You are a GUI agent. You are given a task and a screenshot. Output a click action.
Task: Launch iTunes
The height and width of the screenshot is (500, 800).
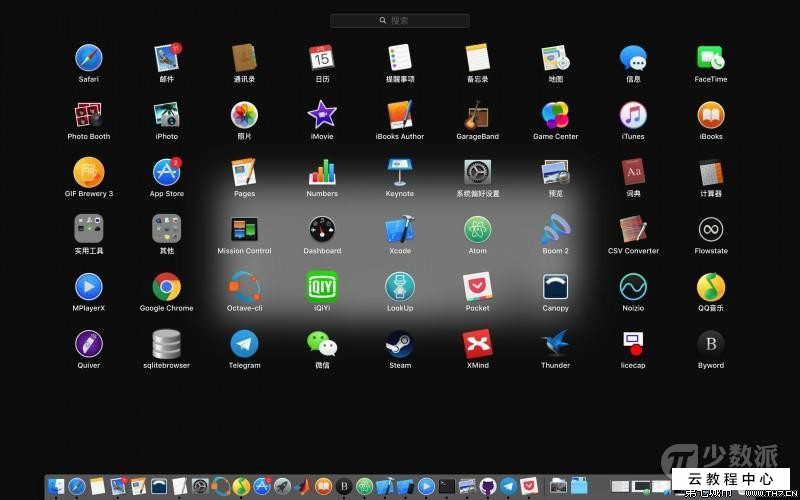coord(633,115)
